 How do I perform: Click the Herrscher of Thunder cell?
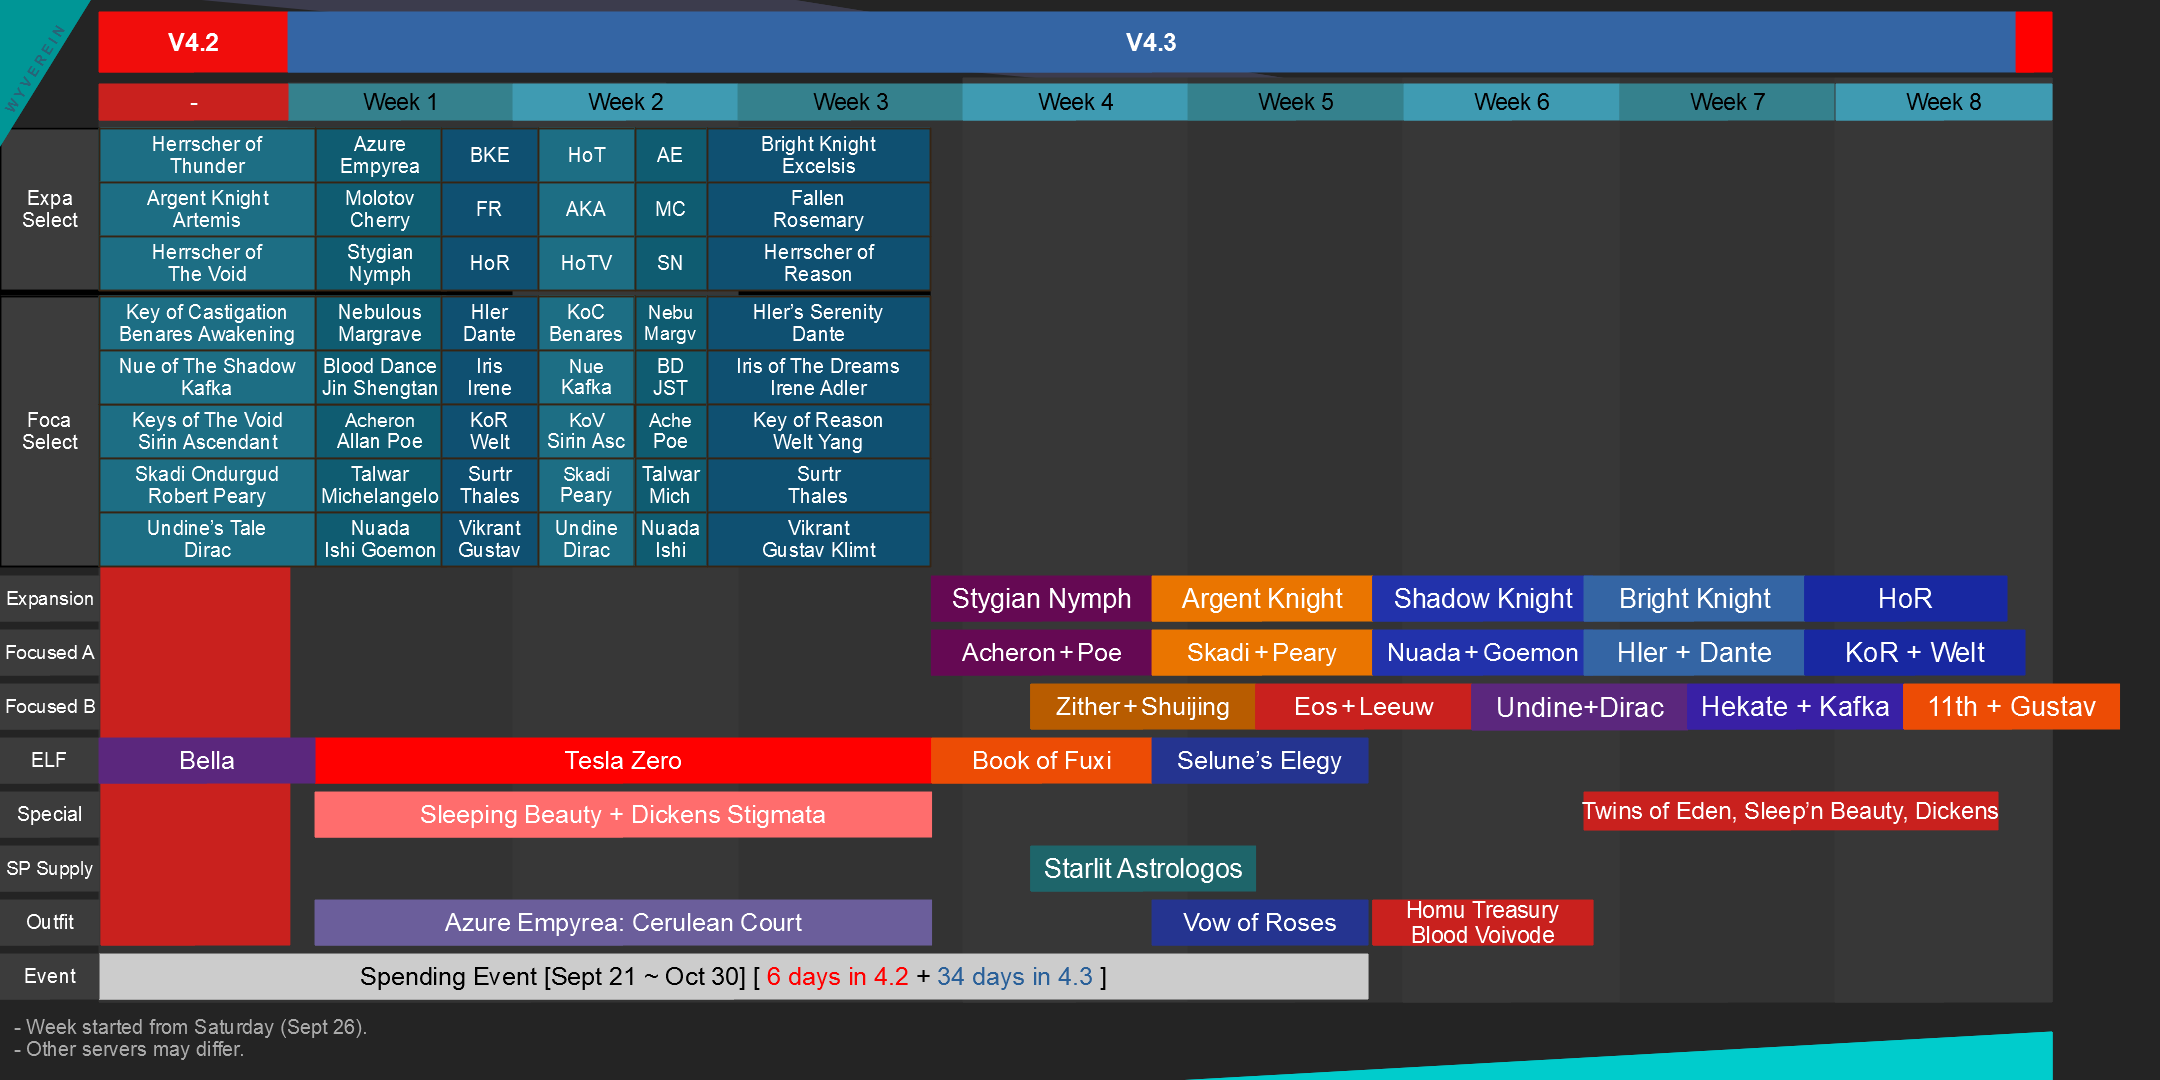coord(207,155)
